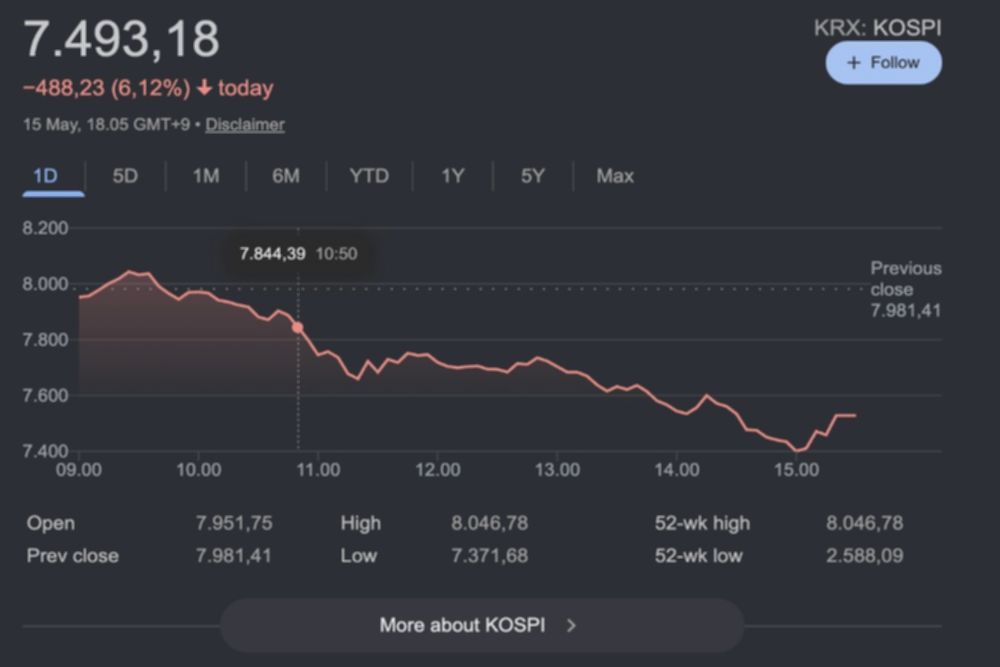Click the red down arrow icon
Image resolution: width=1000 pixels, height=667 pixels.
204,87
